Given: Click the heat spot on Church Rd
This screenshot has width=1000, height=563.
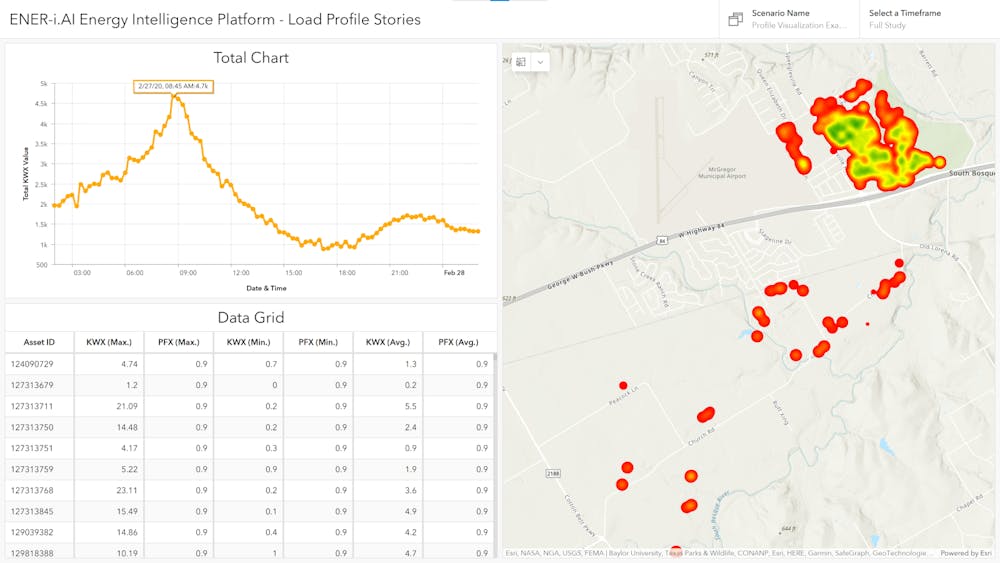Looking at the screenshot, I should [705, 415].
